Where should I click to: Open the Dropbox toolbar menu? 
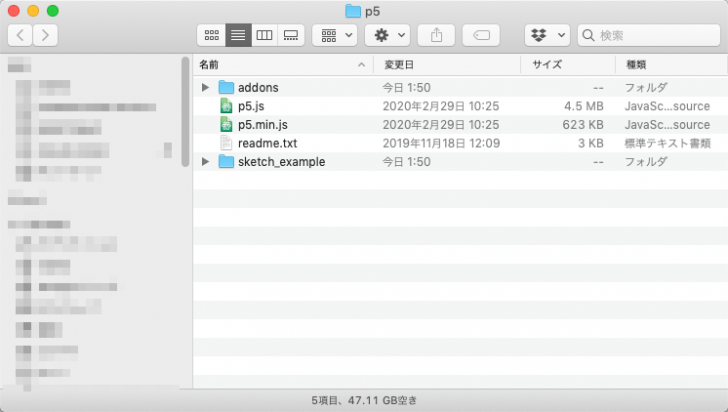click(x=547, y=35)
